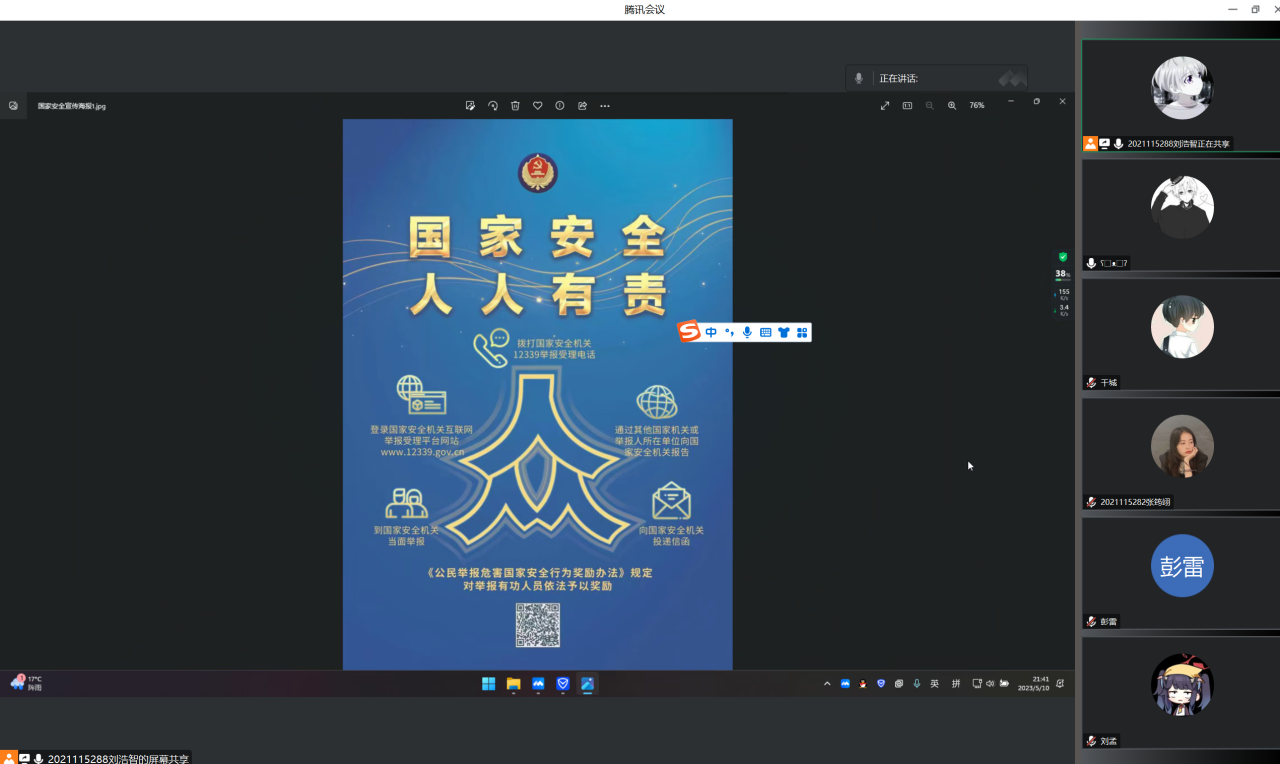
Task: Click the share icon in Photos toolbar
Action: 582,105
